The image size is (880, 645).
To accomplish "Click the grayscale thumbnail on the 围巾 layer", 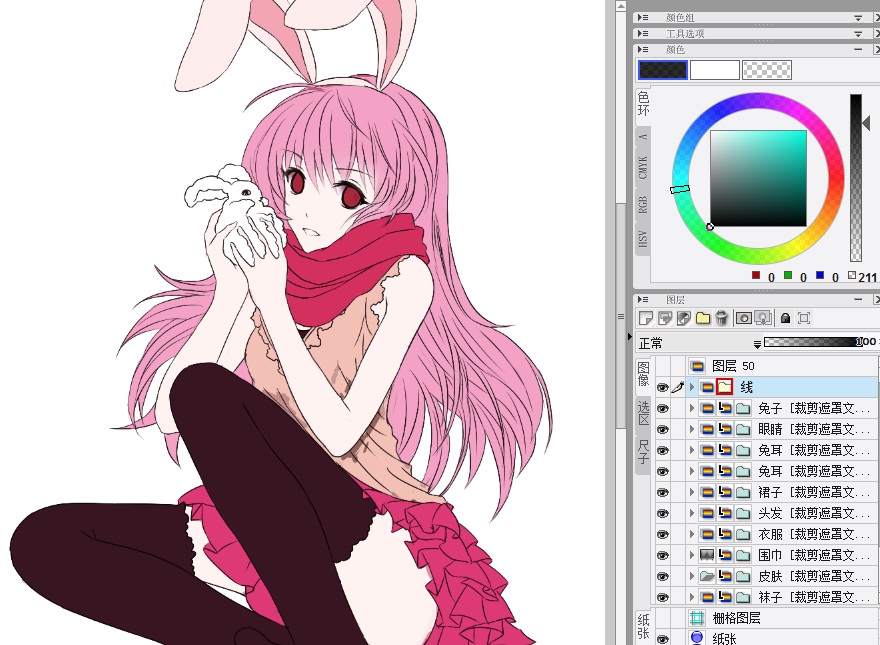I will [707, 555].
